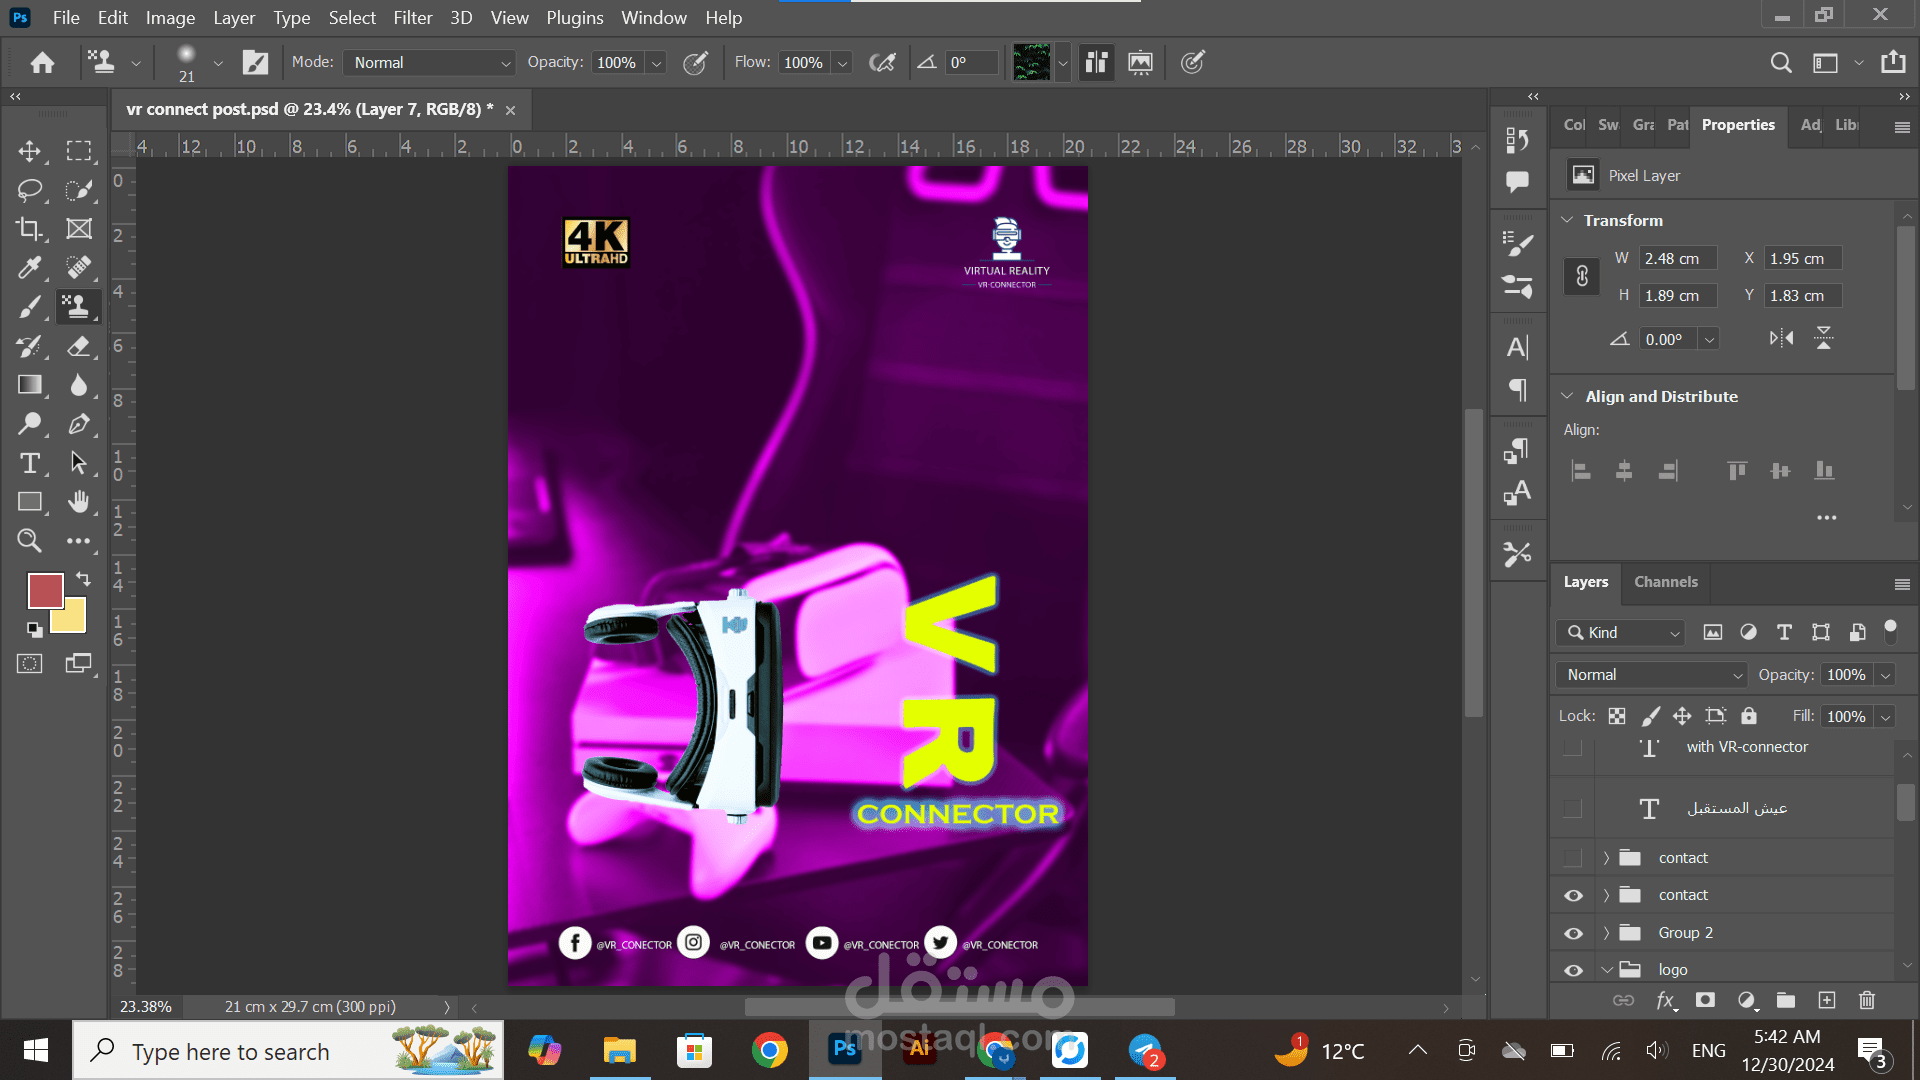This screenshot has width=1920, height=1080.
Task: Open the Filter menu
Action: tap(412, 17)
